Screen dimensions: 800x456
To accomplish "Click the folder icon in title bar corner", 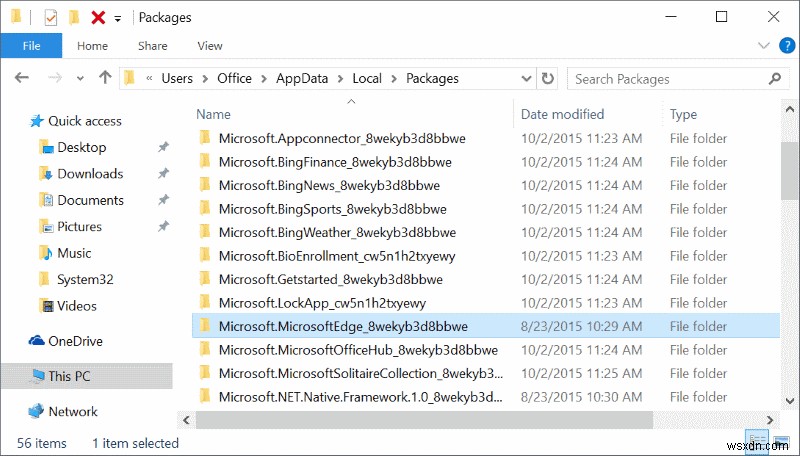I will point(16,17).
